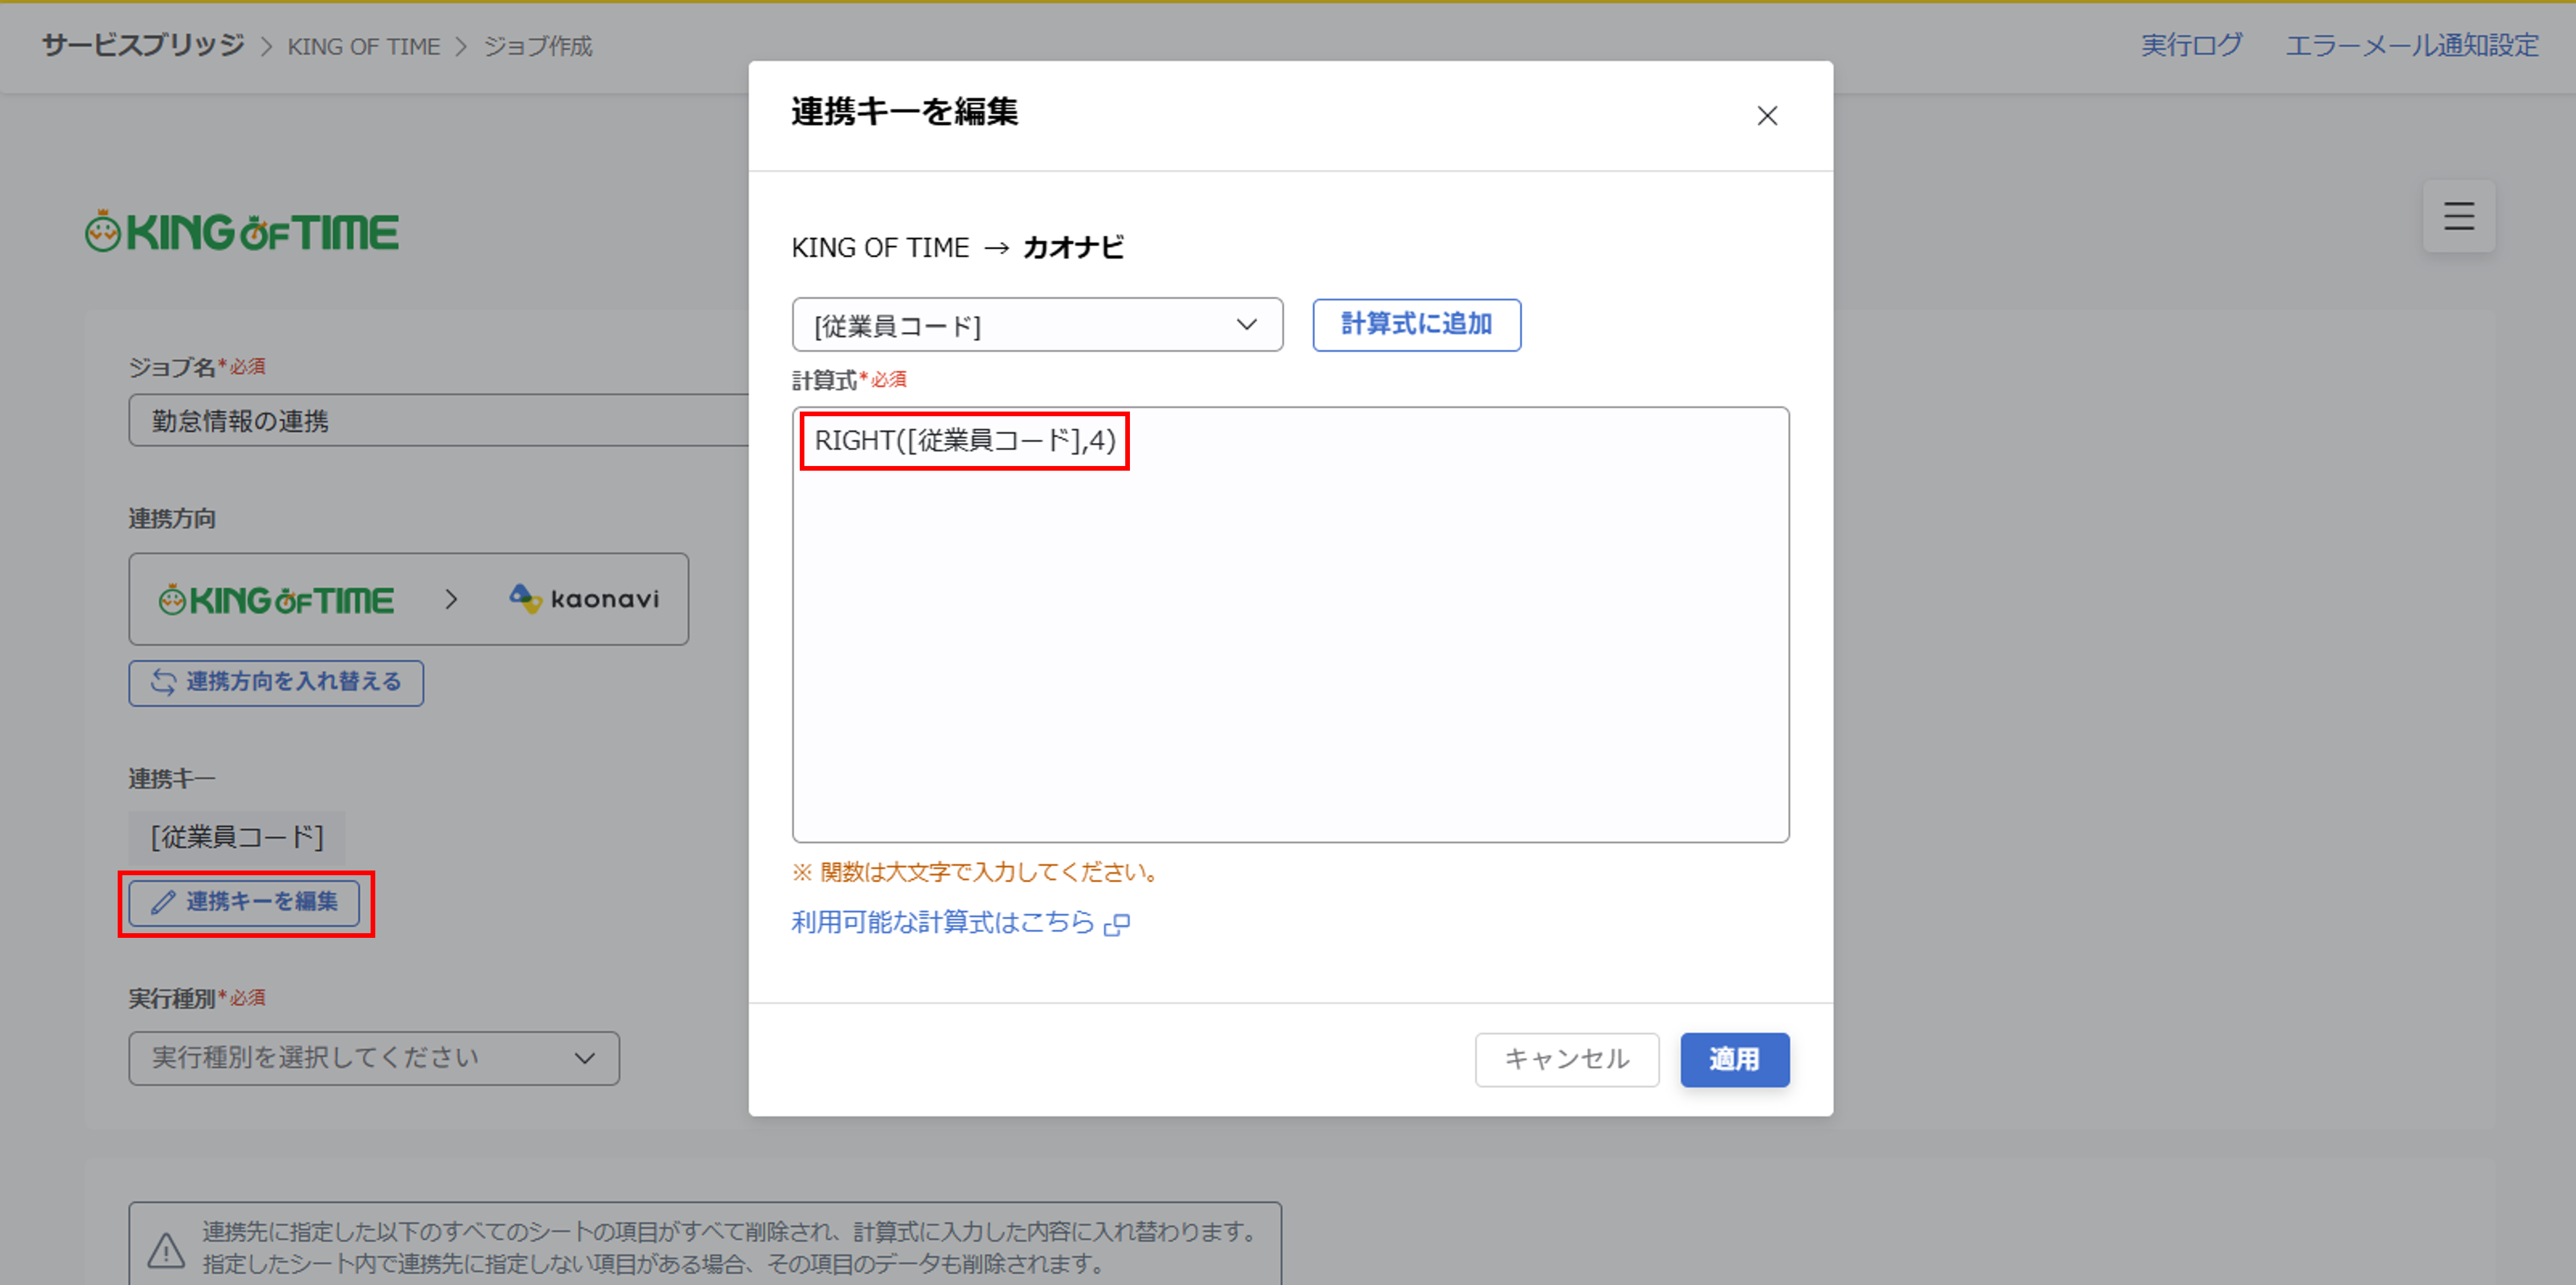2576x1285 pixels.
Task: Click the external link icon beside 利用可能な計算式はこちら
Action: click(1117, 924)
